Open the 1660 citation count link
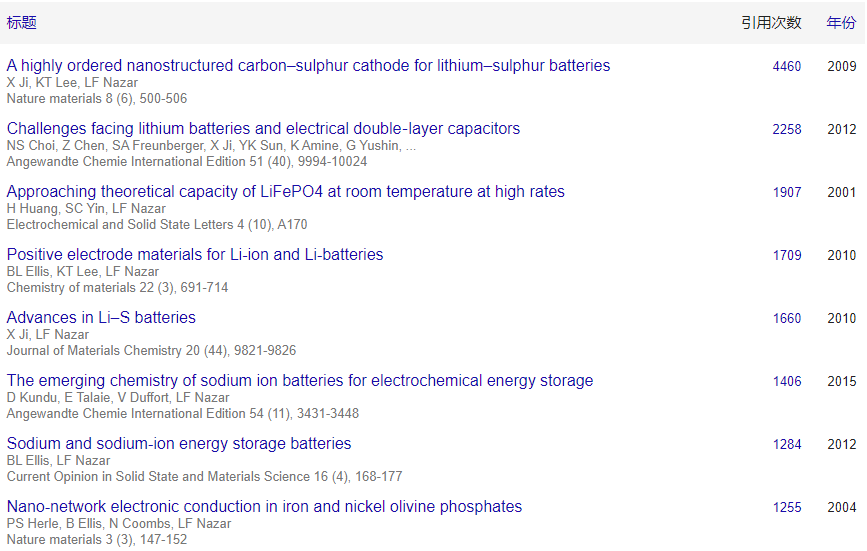The height and width of the screenshot is (551, 867). pos(787,318)
